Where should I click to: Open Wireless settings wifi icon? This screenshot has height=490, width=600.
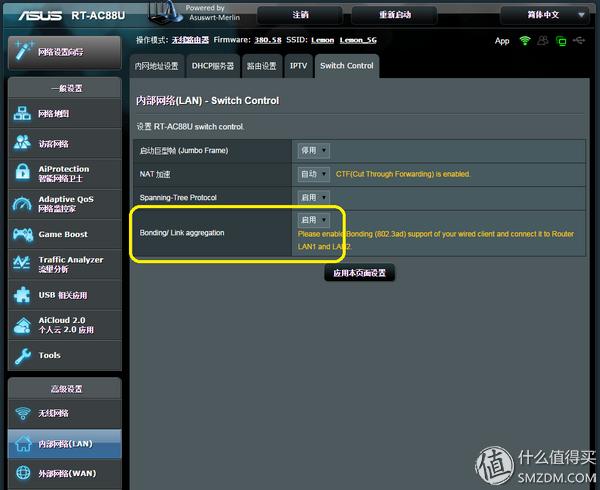tap(23, 413)
